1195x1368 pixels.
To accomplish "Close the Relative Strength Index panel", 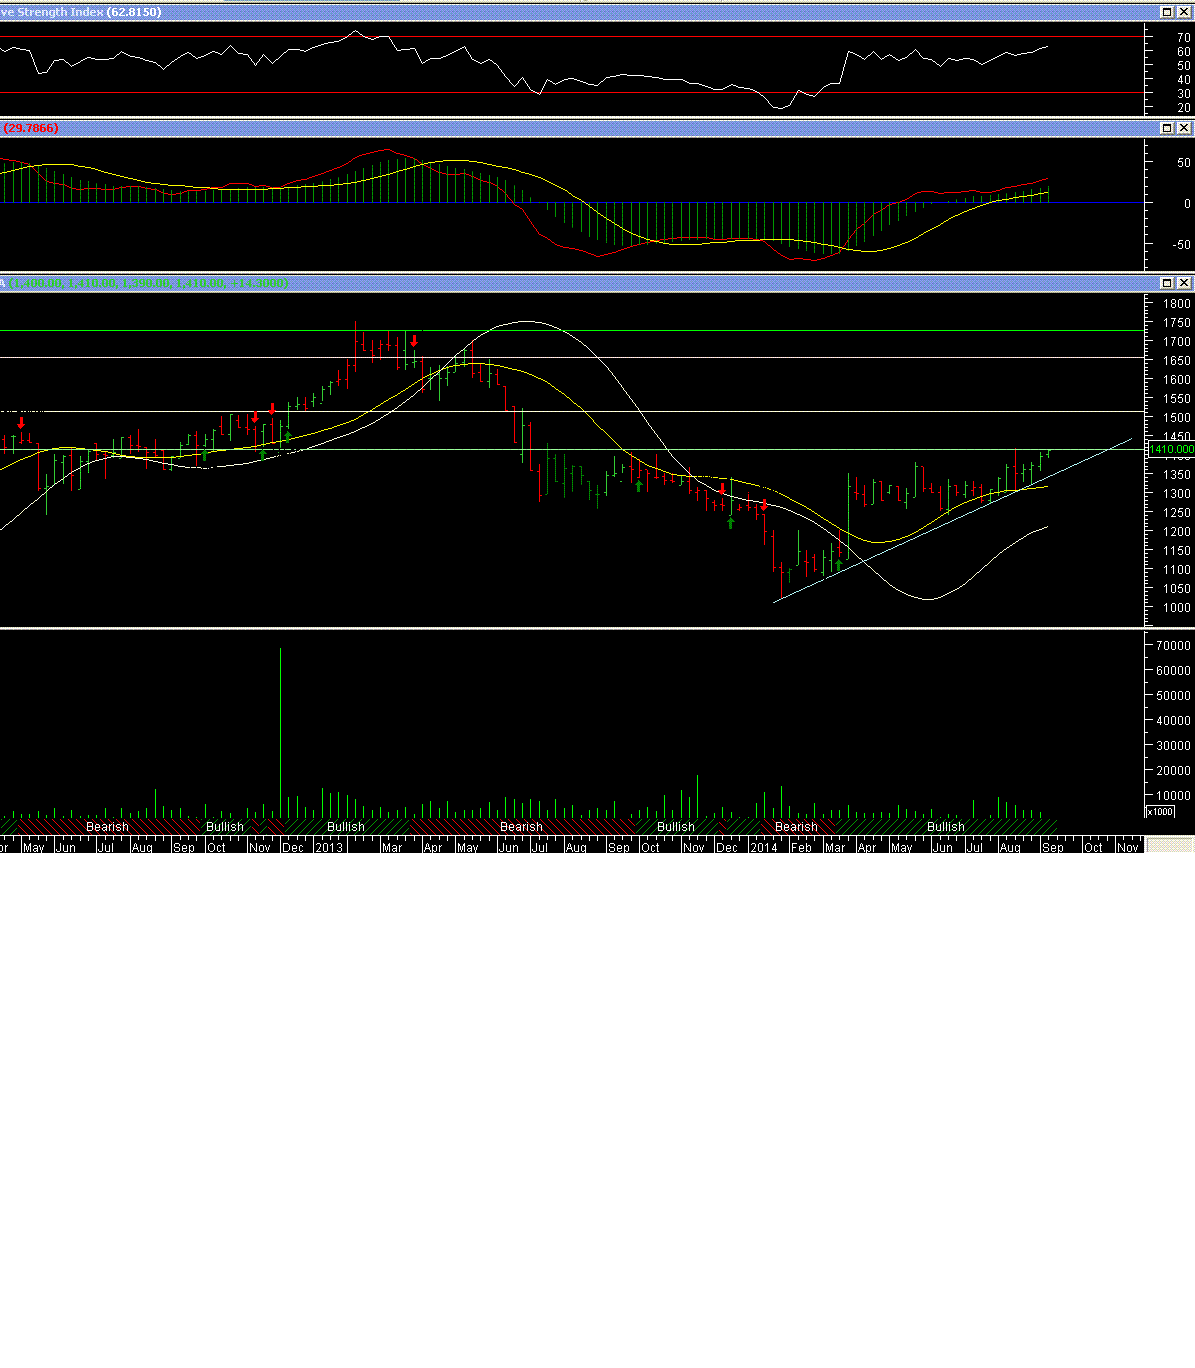I will coord(1184,12).
